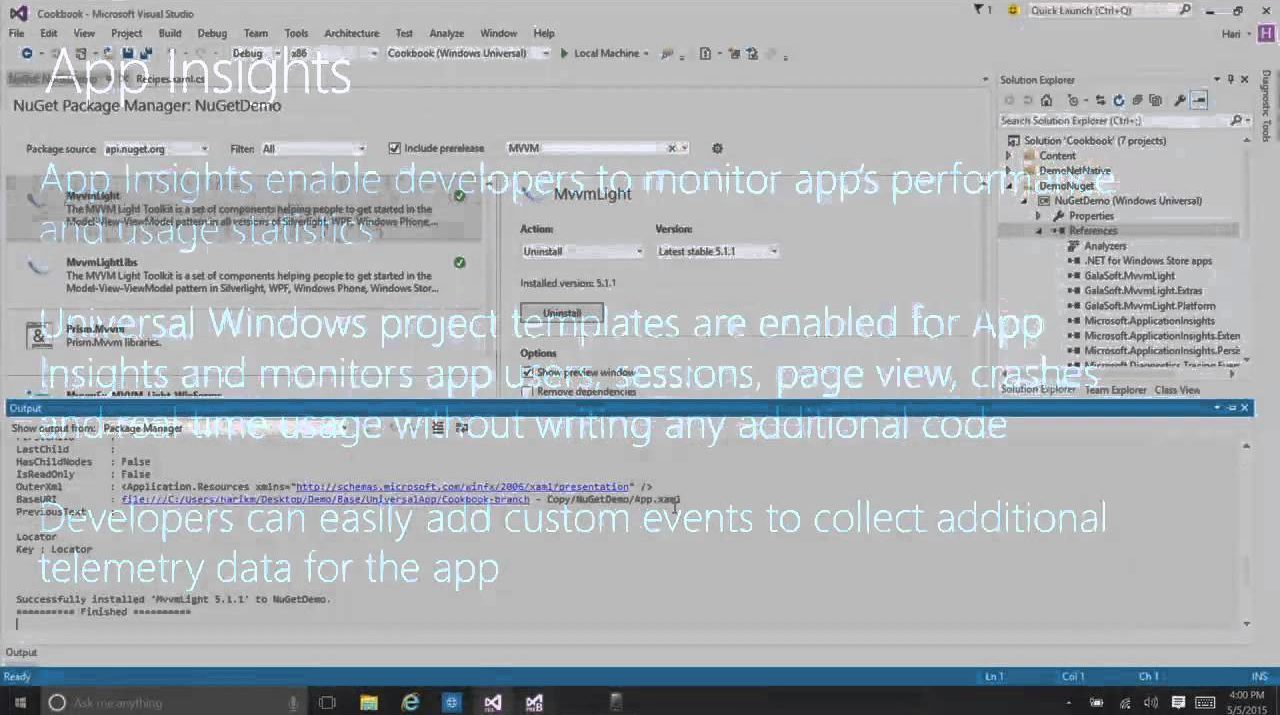1280x715 pixels.
Task: Switch to the Team Explorer tab
Action: pyautogui.click(x=1115, y=390)
